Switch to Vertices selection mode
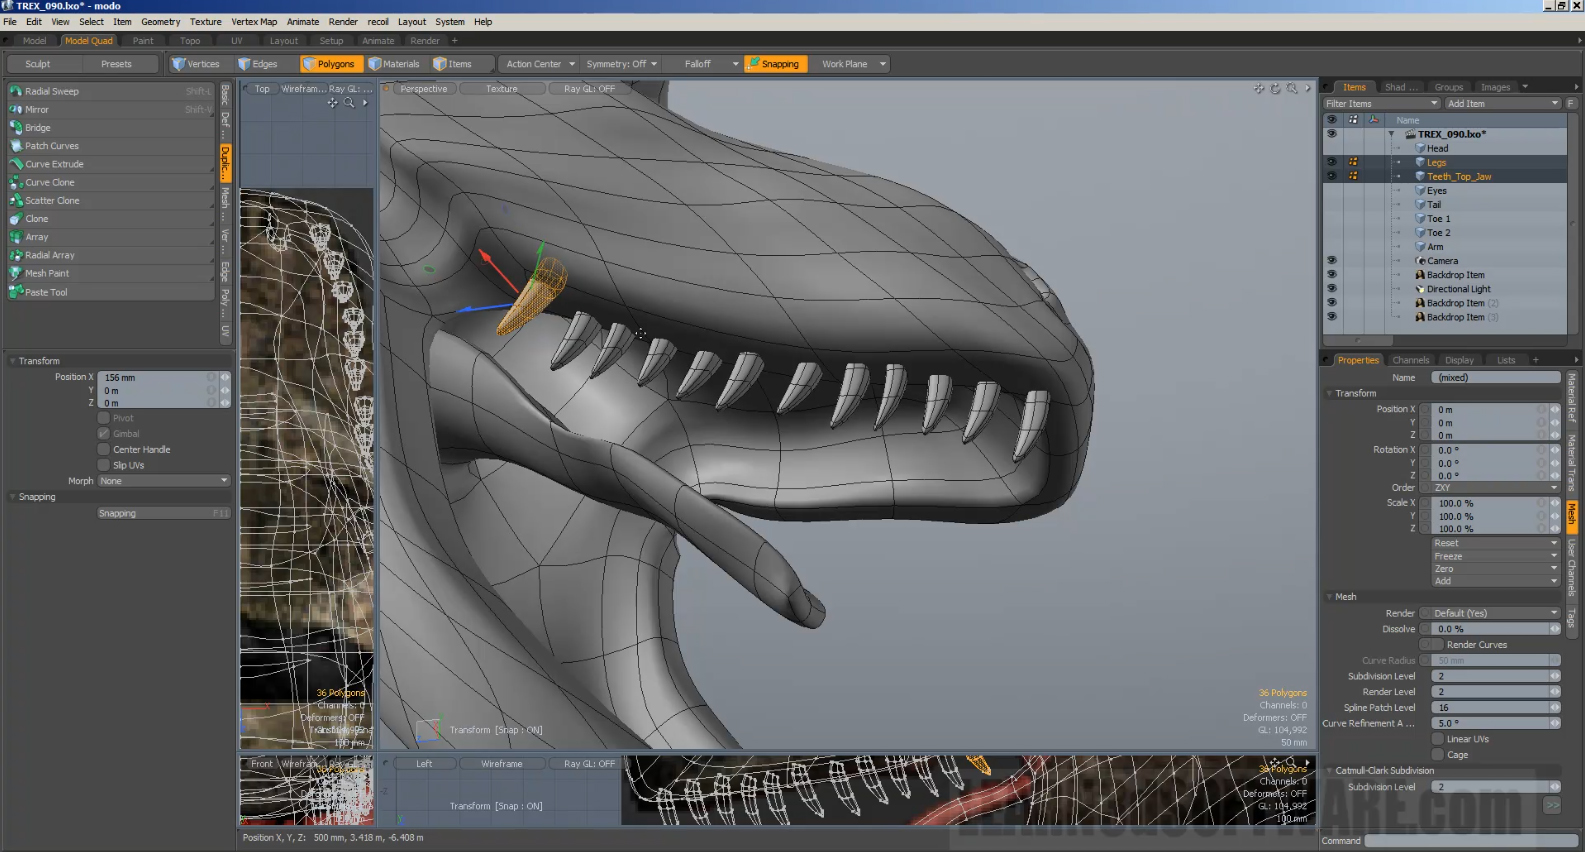 196,64
